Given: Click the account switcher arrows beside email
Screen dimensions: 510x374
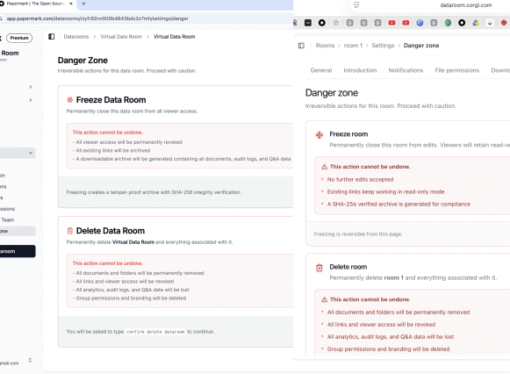Looking at the screenshot, I should click(30, 360).
